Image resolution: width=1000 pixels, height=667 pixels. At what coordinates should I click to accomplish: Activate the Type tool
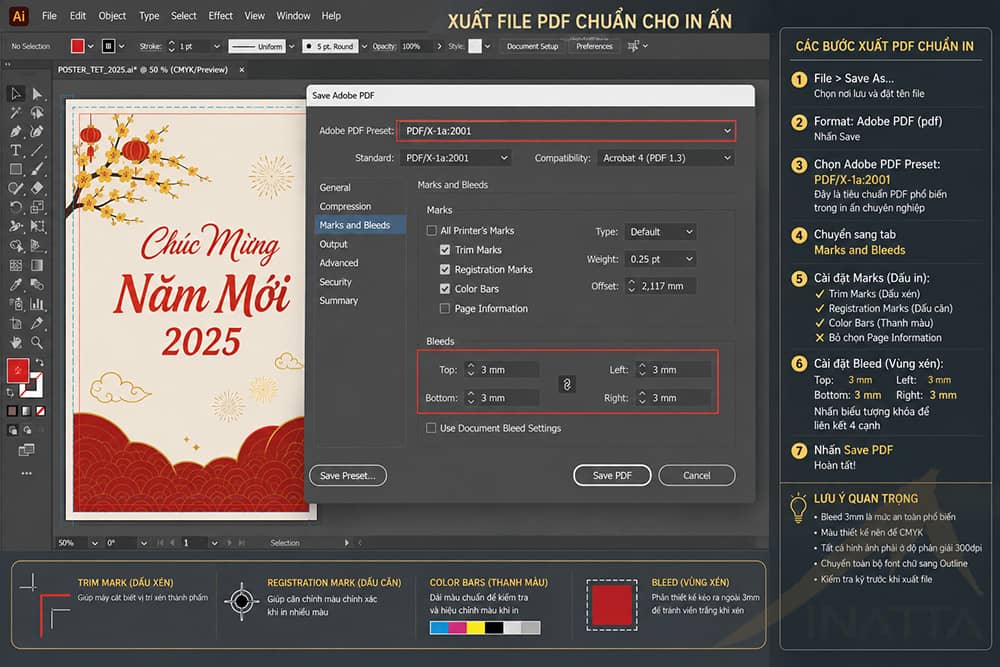[x=15, y=150]
